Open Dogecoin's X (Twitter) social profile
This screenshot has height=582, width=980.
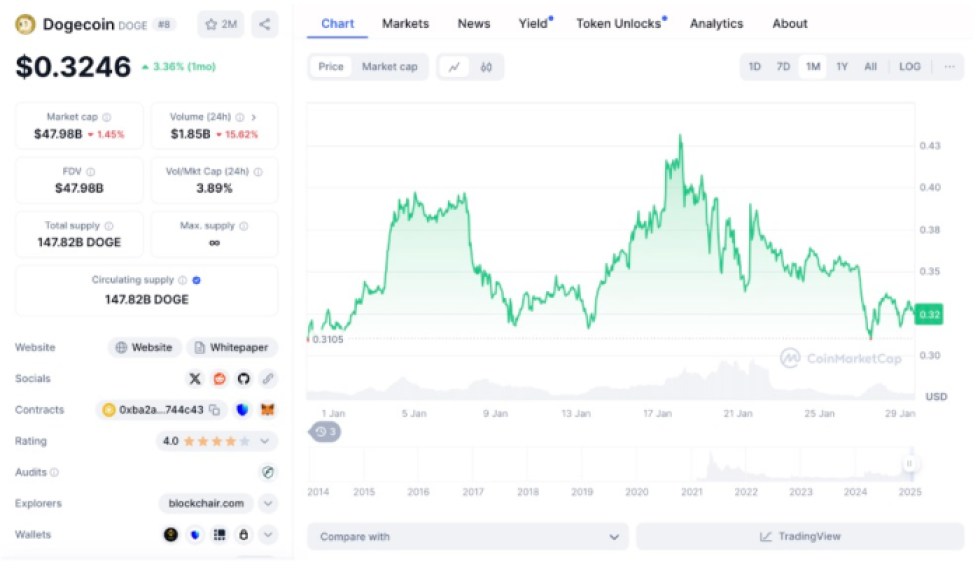195,378
